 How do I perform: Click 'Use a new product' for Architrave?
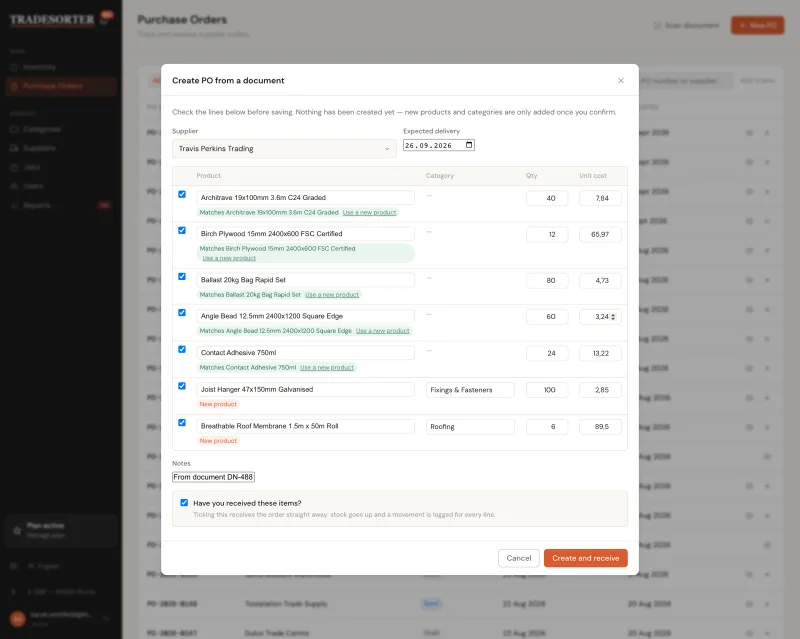coord(369,212)
